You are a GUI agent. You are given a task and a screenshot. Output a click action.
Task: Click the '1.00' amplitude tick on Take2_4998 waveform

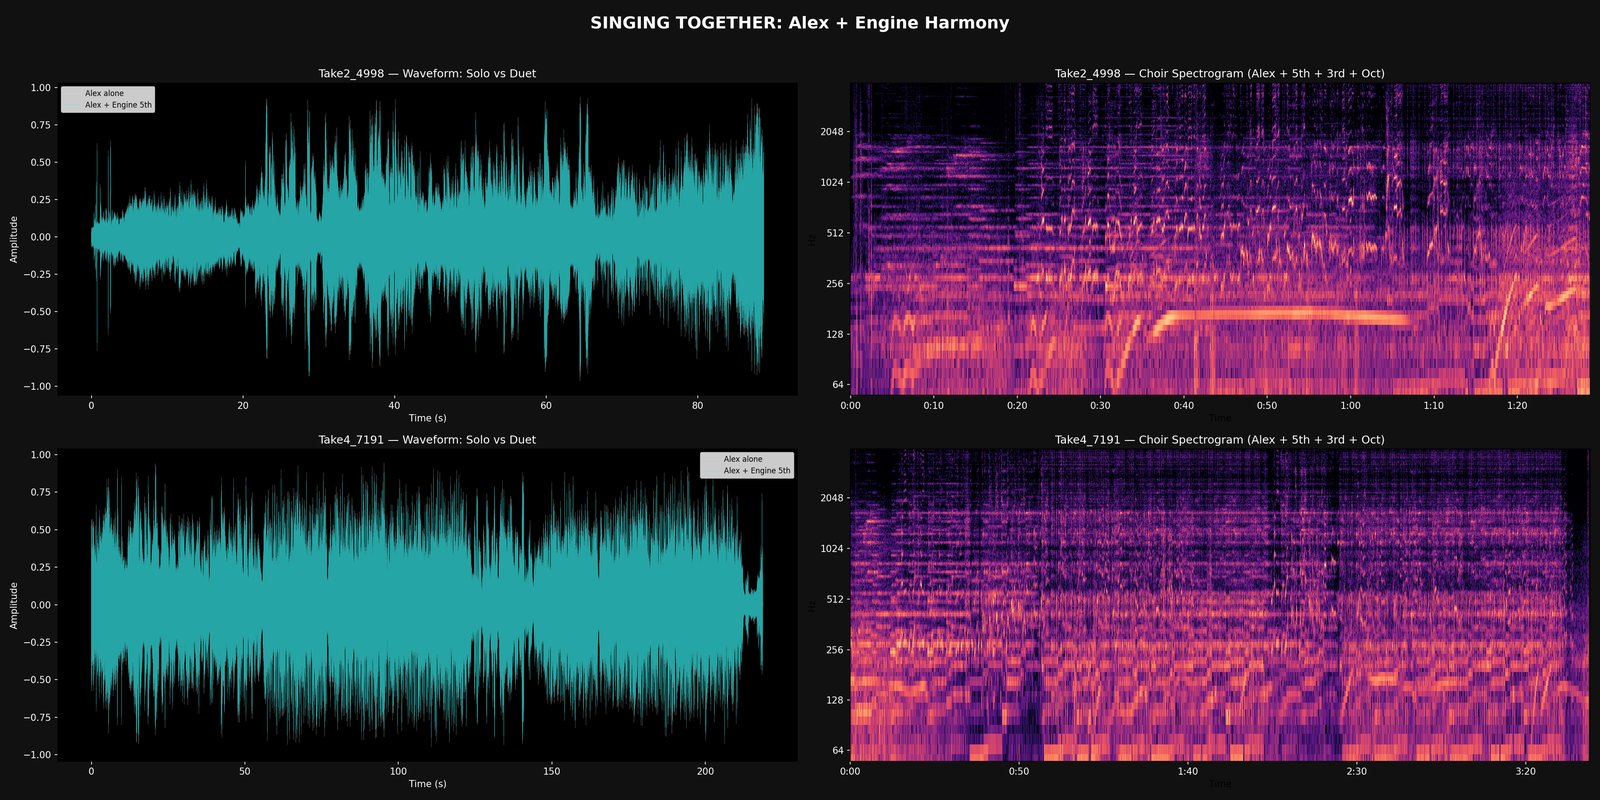40,88
